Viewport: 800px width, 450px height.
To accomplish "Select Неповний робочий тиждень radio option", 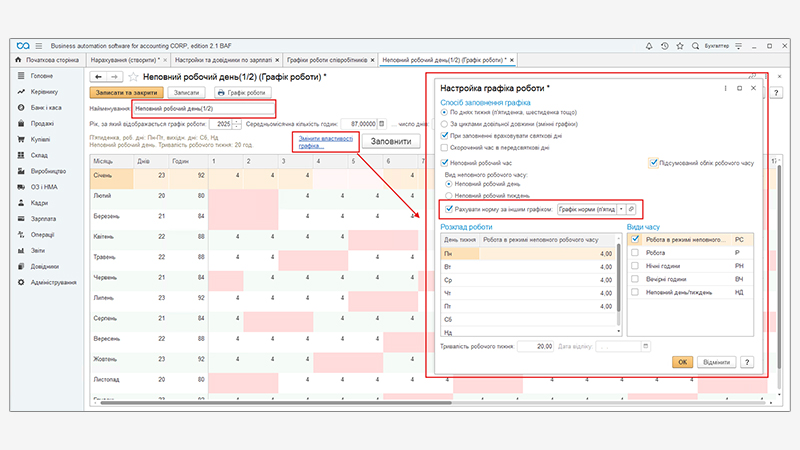I will click(x=449, y=196).
